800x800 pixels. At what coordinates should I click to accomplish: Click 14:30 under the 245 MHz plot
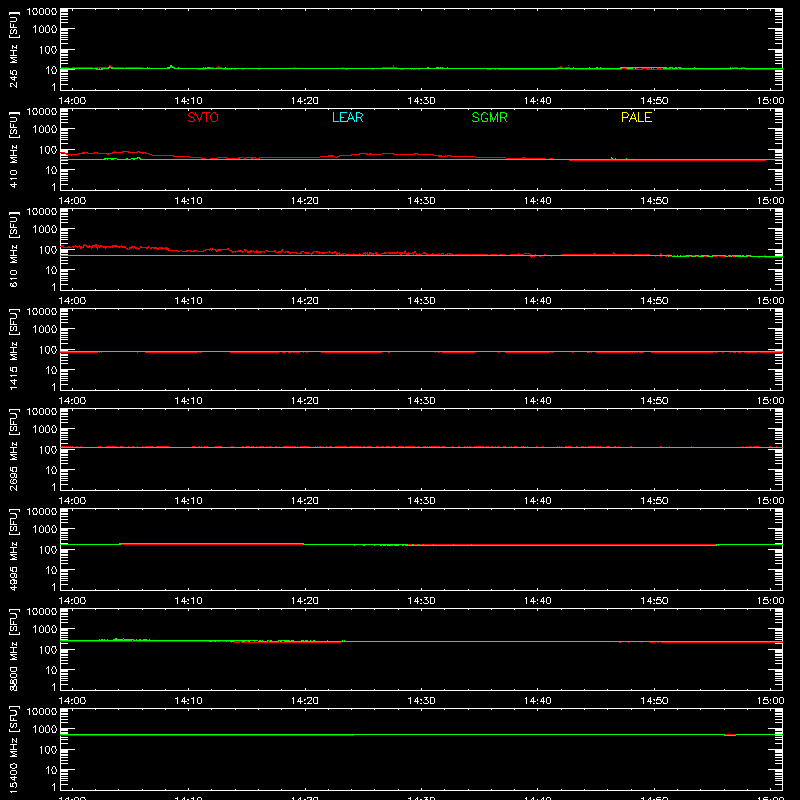point(421,101)
